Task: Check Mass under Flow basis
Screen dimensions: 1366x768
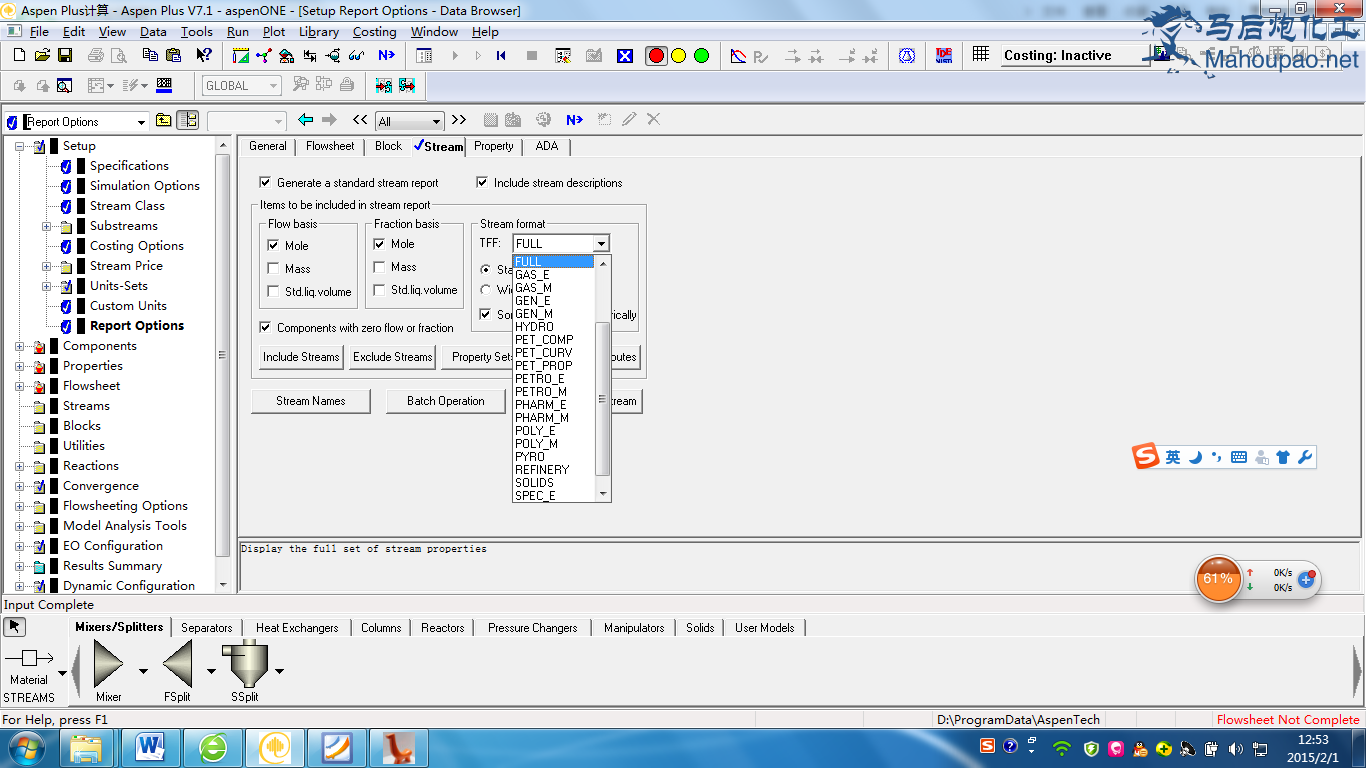Action: click(273, 268)
